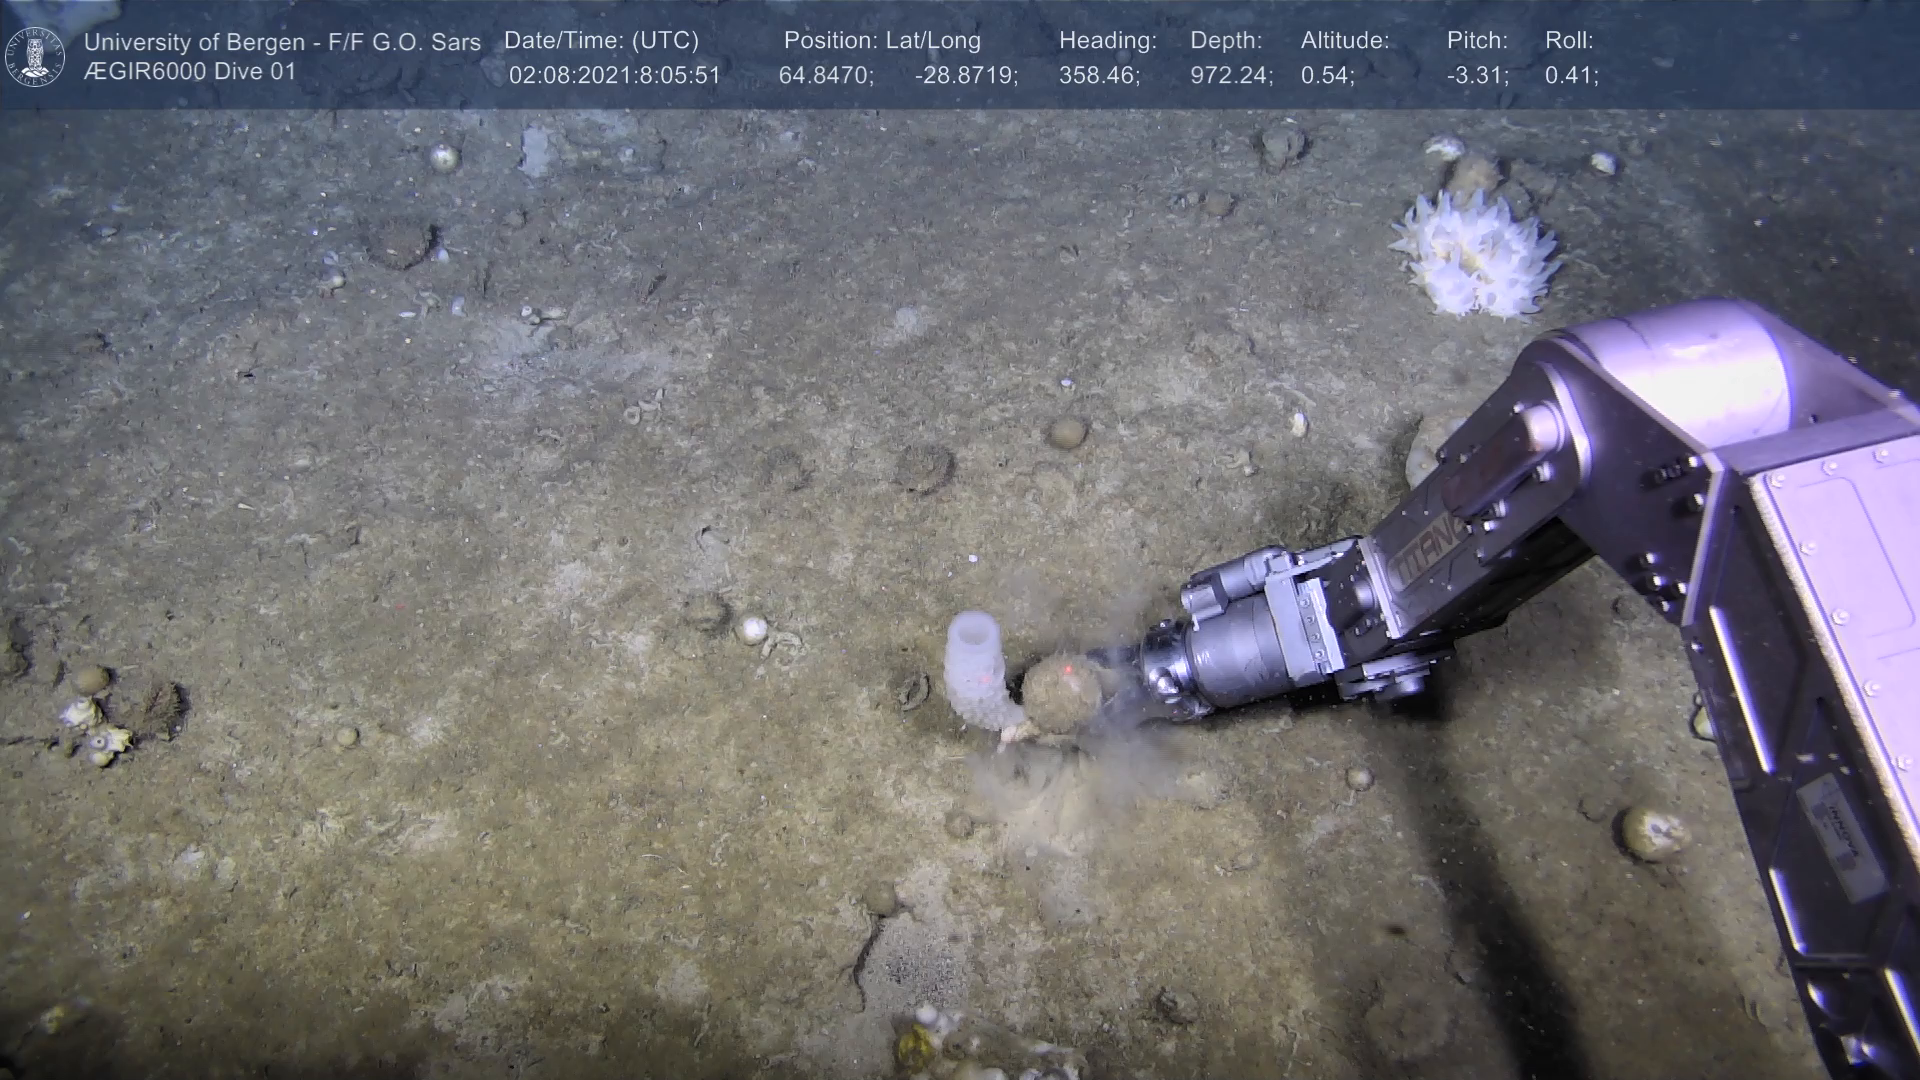Click the Pitch: label
This screenshot has width=1920, height=1080.
coord(1477,41)
